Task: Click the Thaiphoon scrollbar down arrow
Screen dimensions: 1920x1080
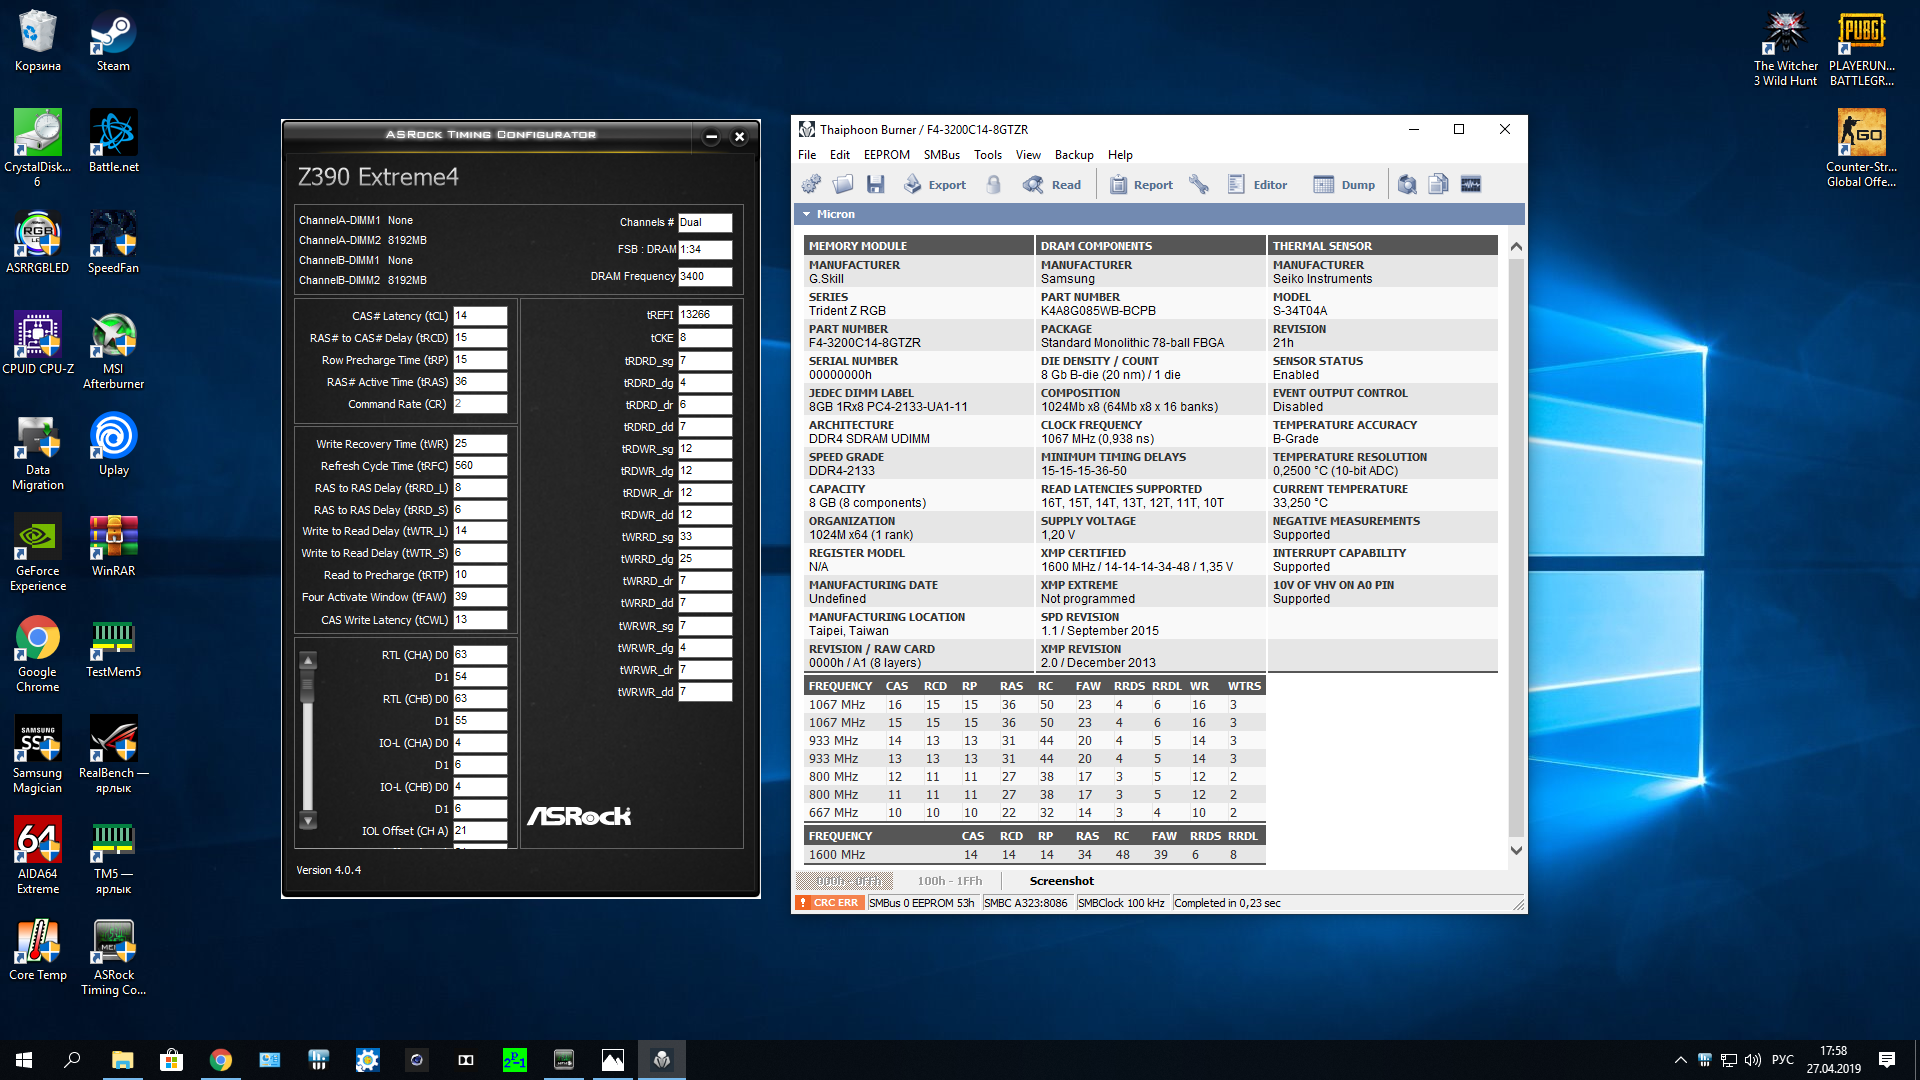Action: coord(1516,850)
